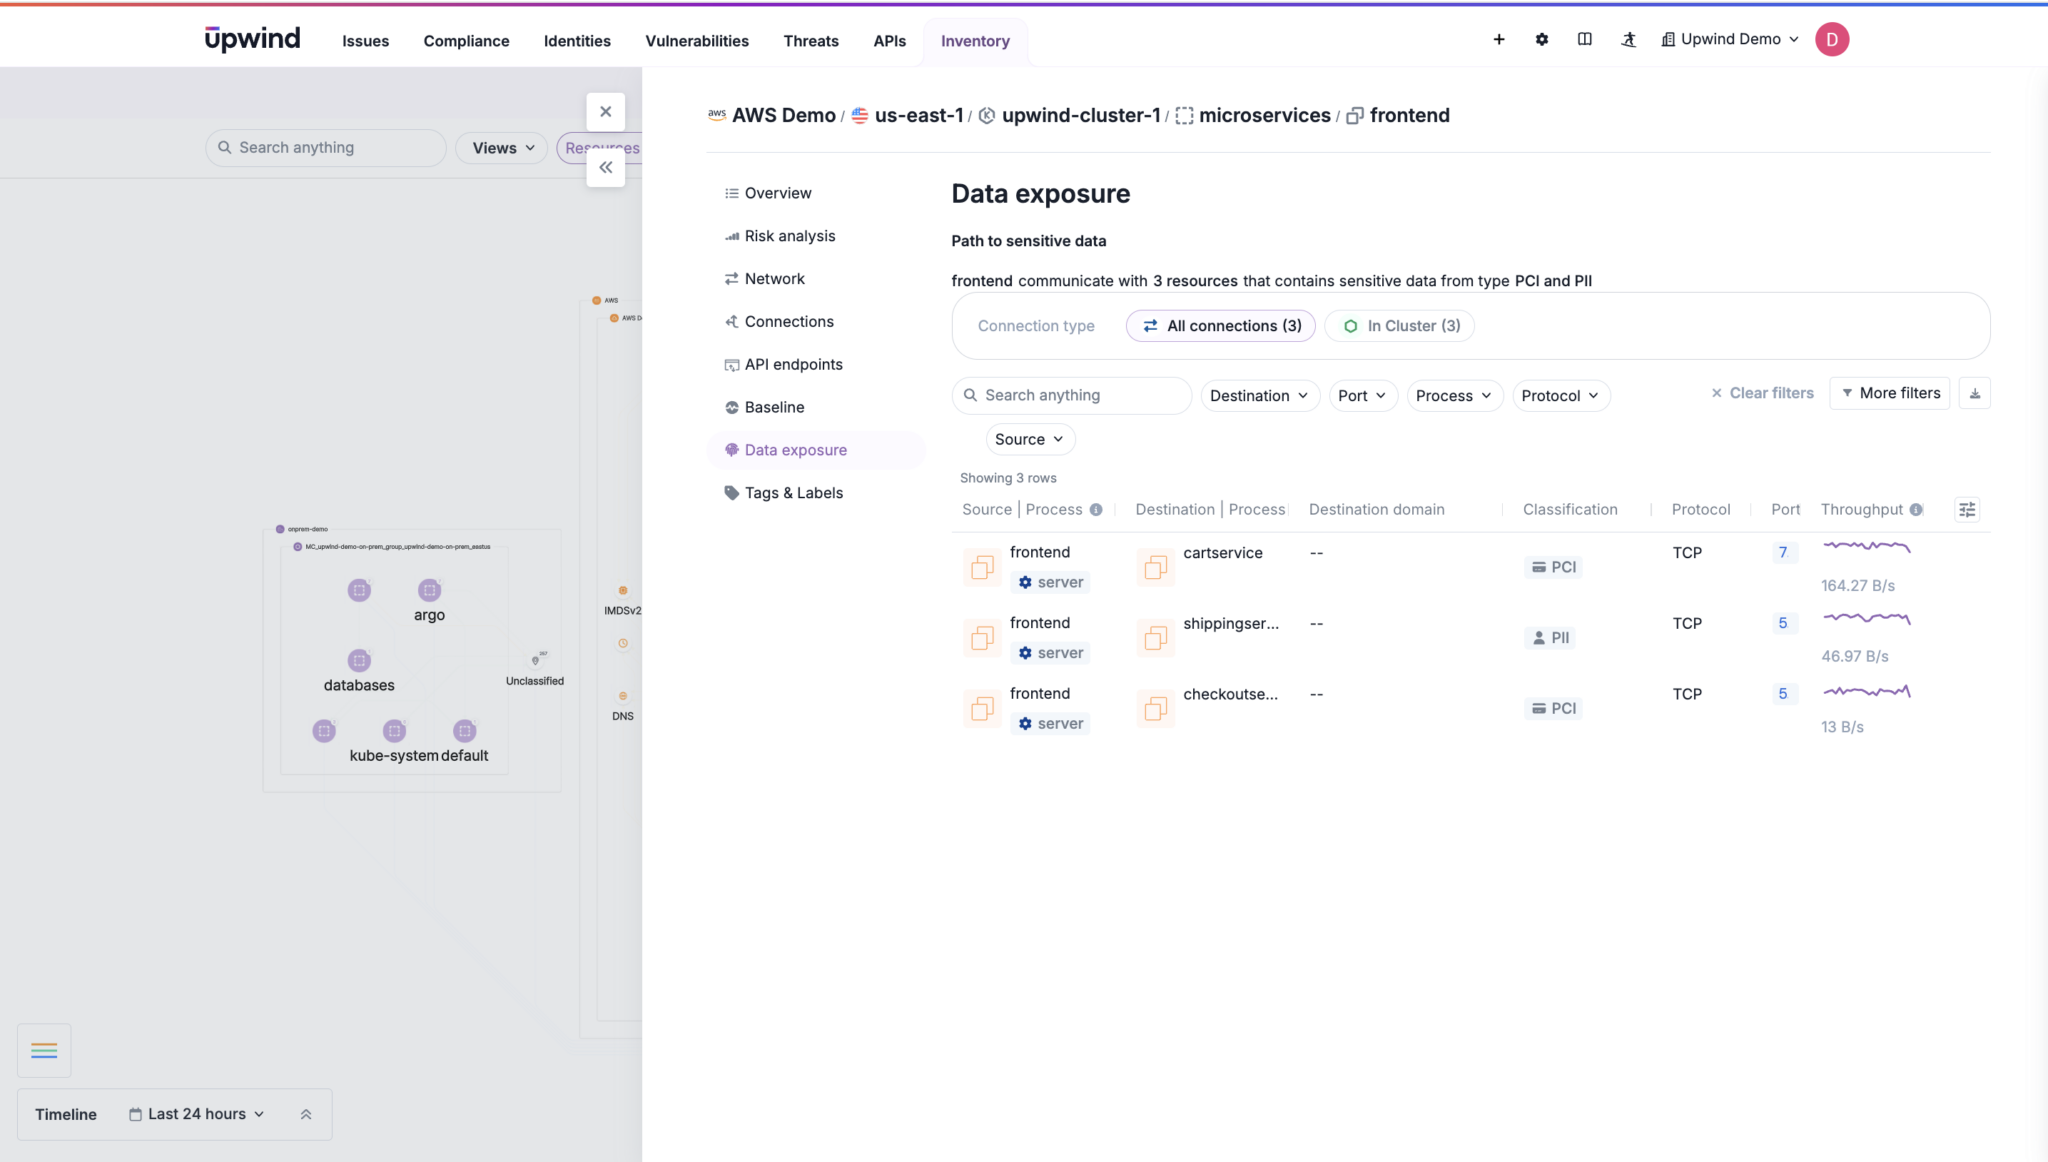Click the More filters button
The image size is (2048, 1162).
coord(1889,393)
